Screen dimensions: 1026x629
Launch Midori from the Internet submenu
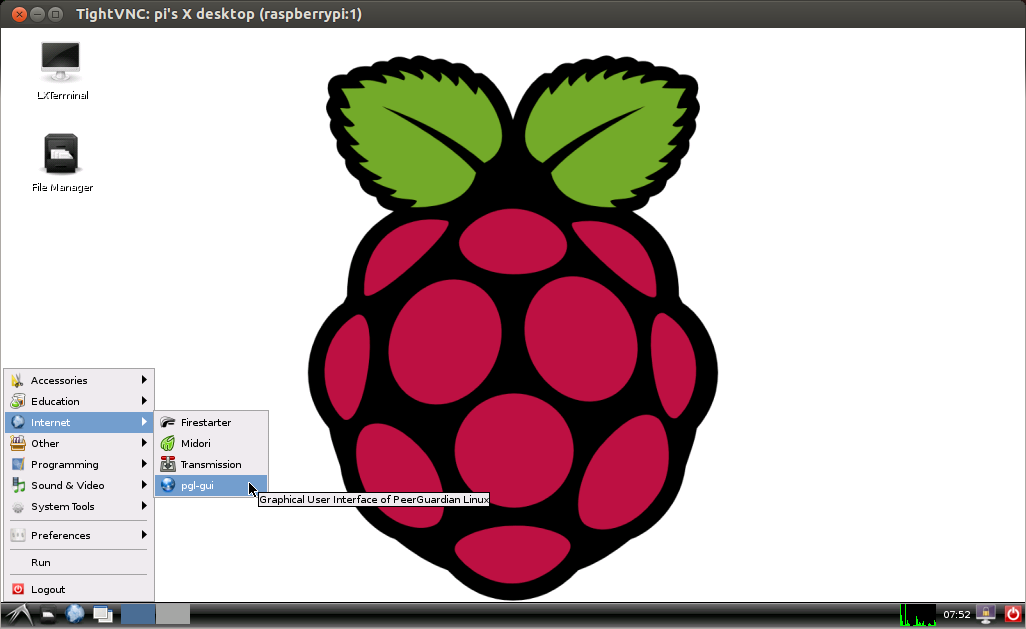[196, 443]
